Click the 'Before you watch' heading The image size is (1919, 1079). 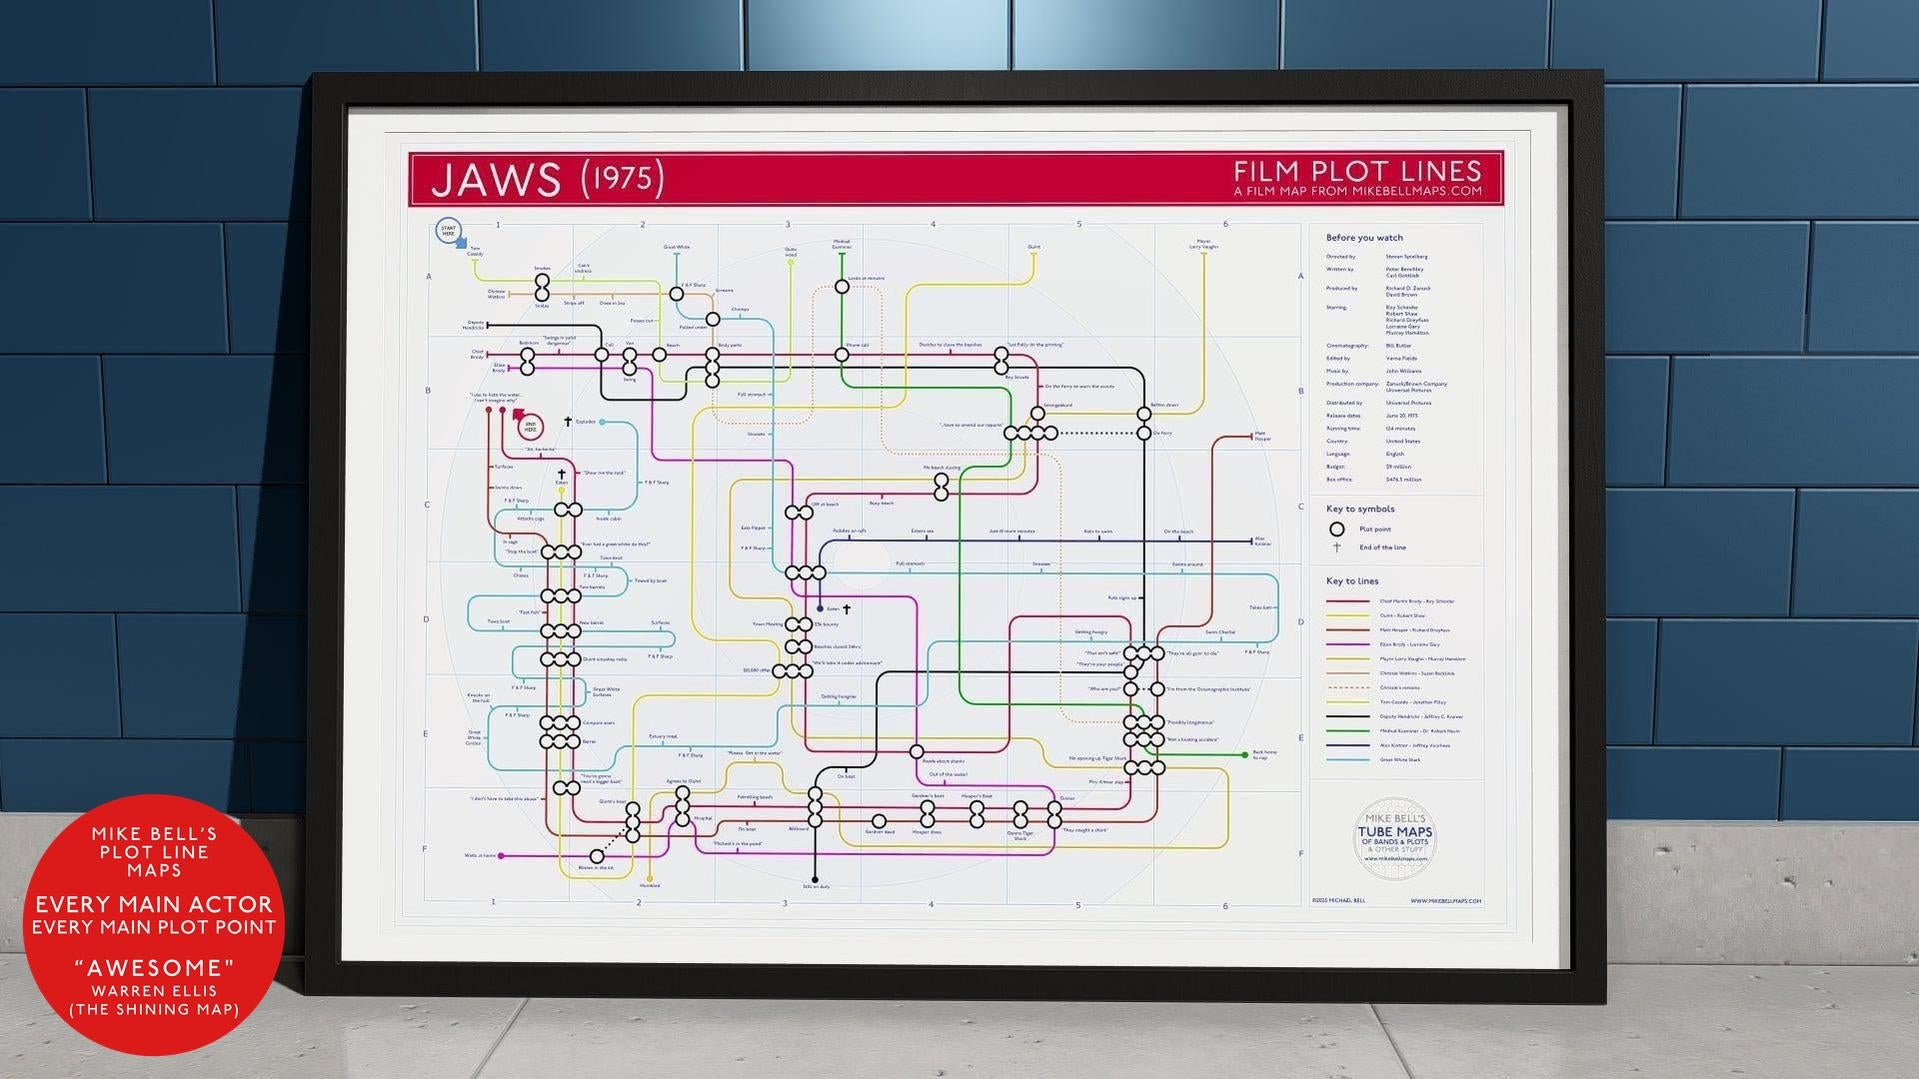[x=1364, y=238]
